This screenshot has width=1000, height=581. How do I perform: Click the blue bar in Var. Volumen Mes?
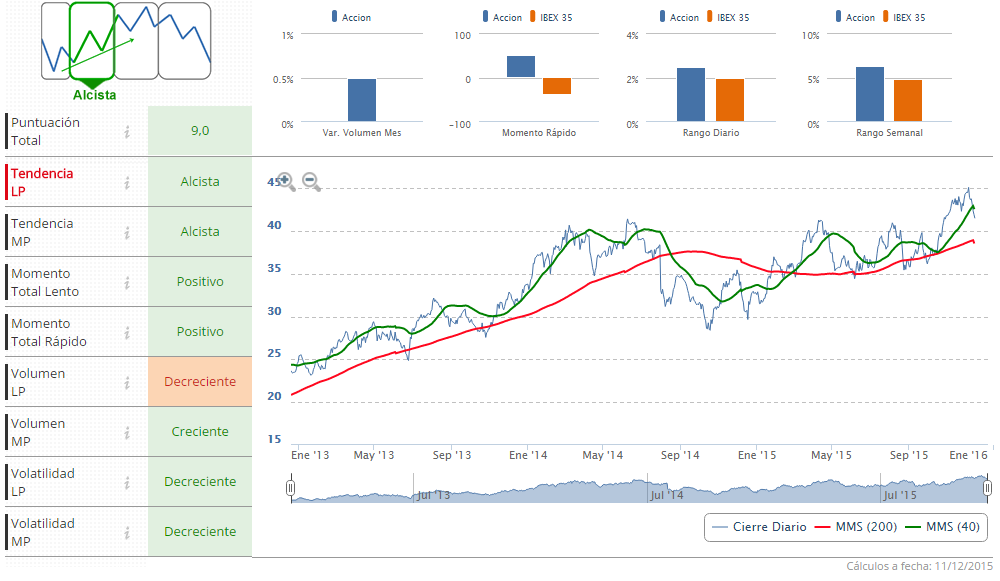tap(362, 100)
